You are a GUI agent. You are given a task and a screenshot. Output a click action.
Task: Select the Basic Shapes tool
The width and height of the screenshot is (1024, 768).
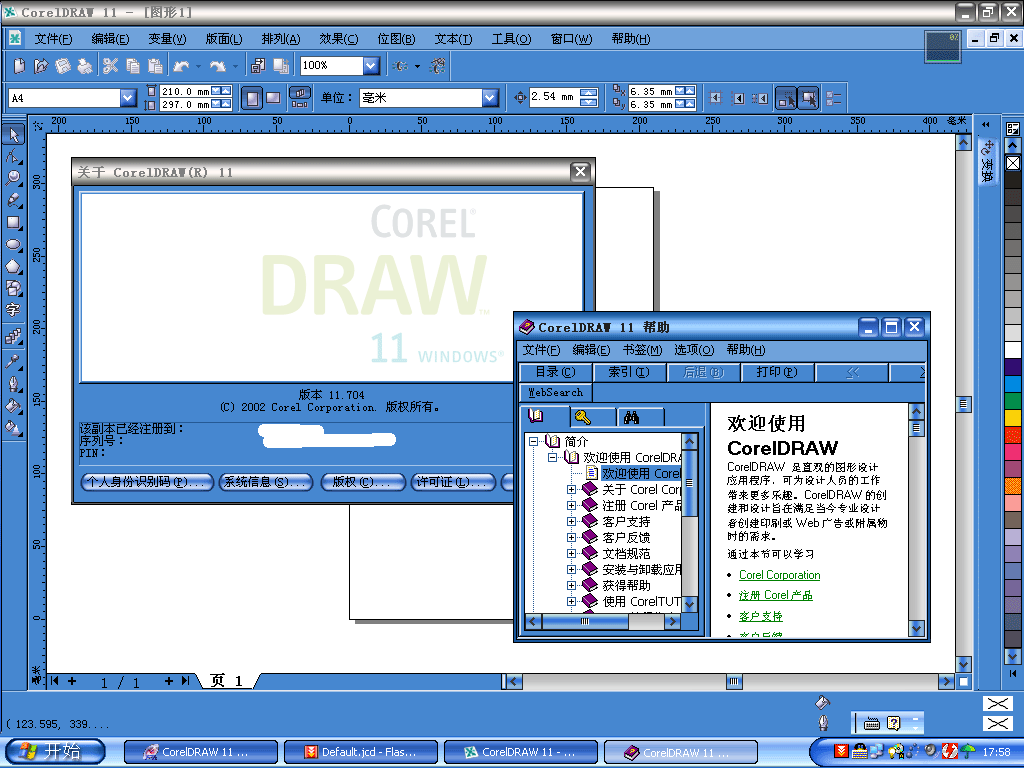coord(14,288)
